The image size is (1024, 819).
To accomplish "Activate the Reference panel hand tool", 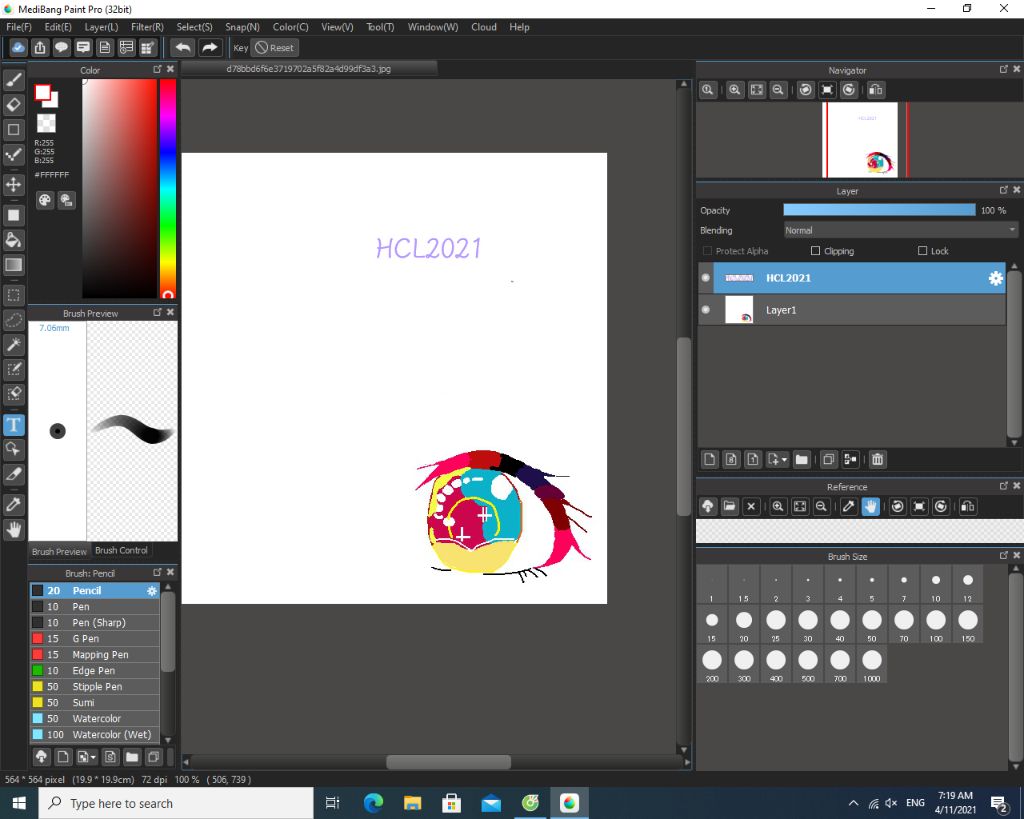I will tap(871, 506).
